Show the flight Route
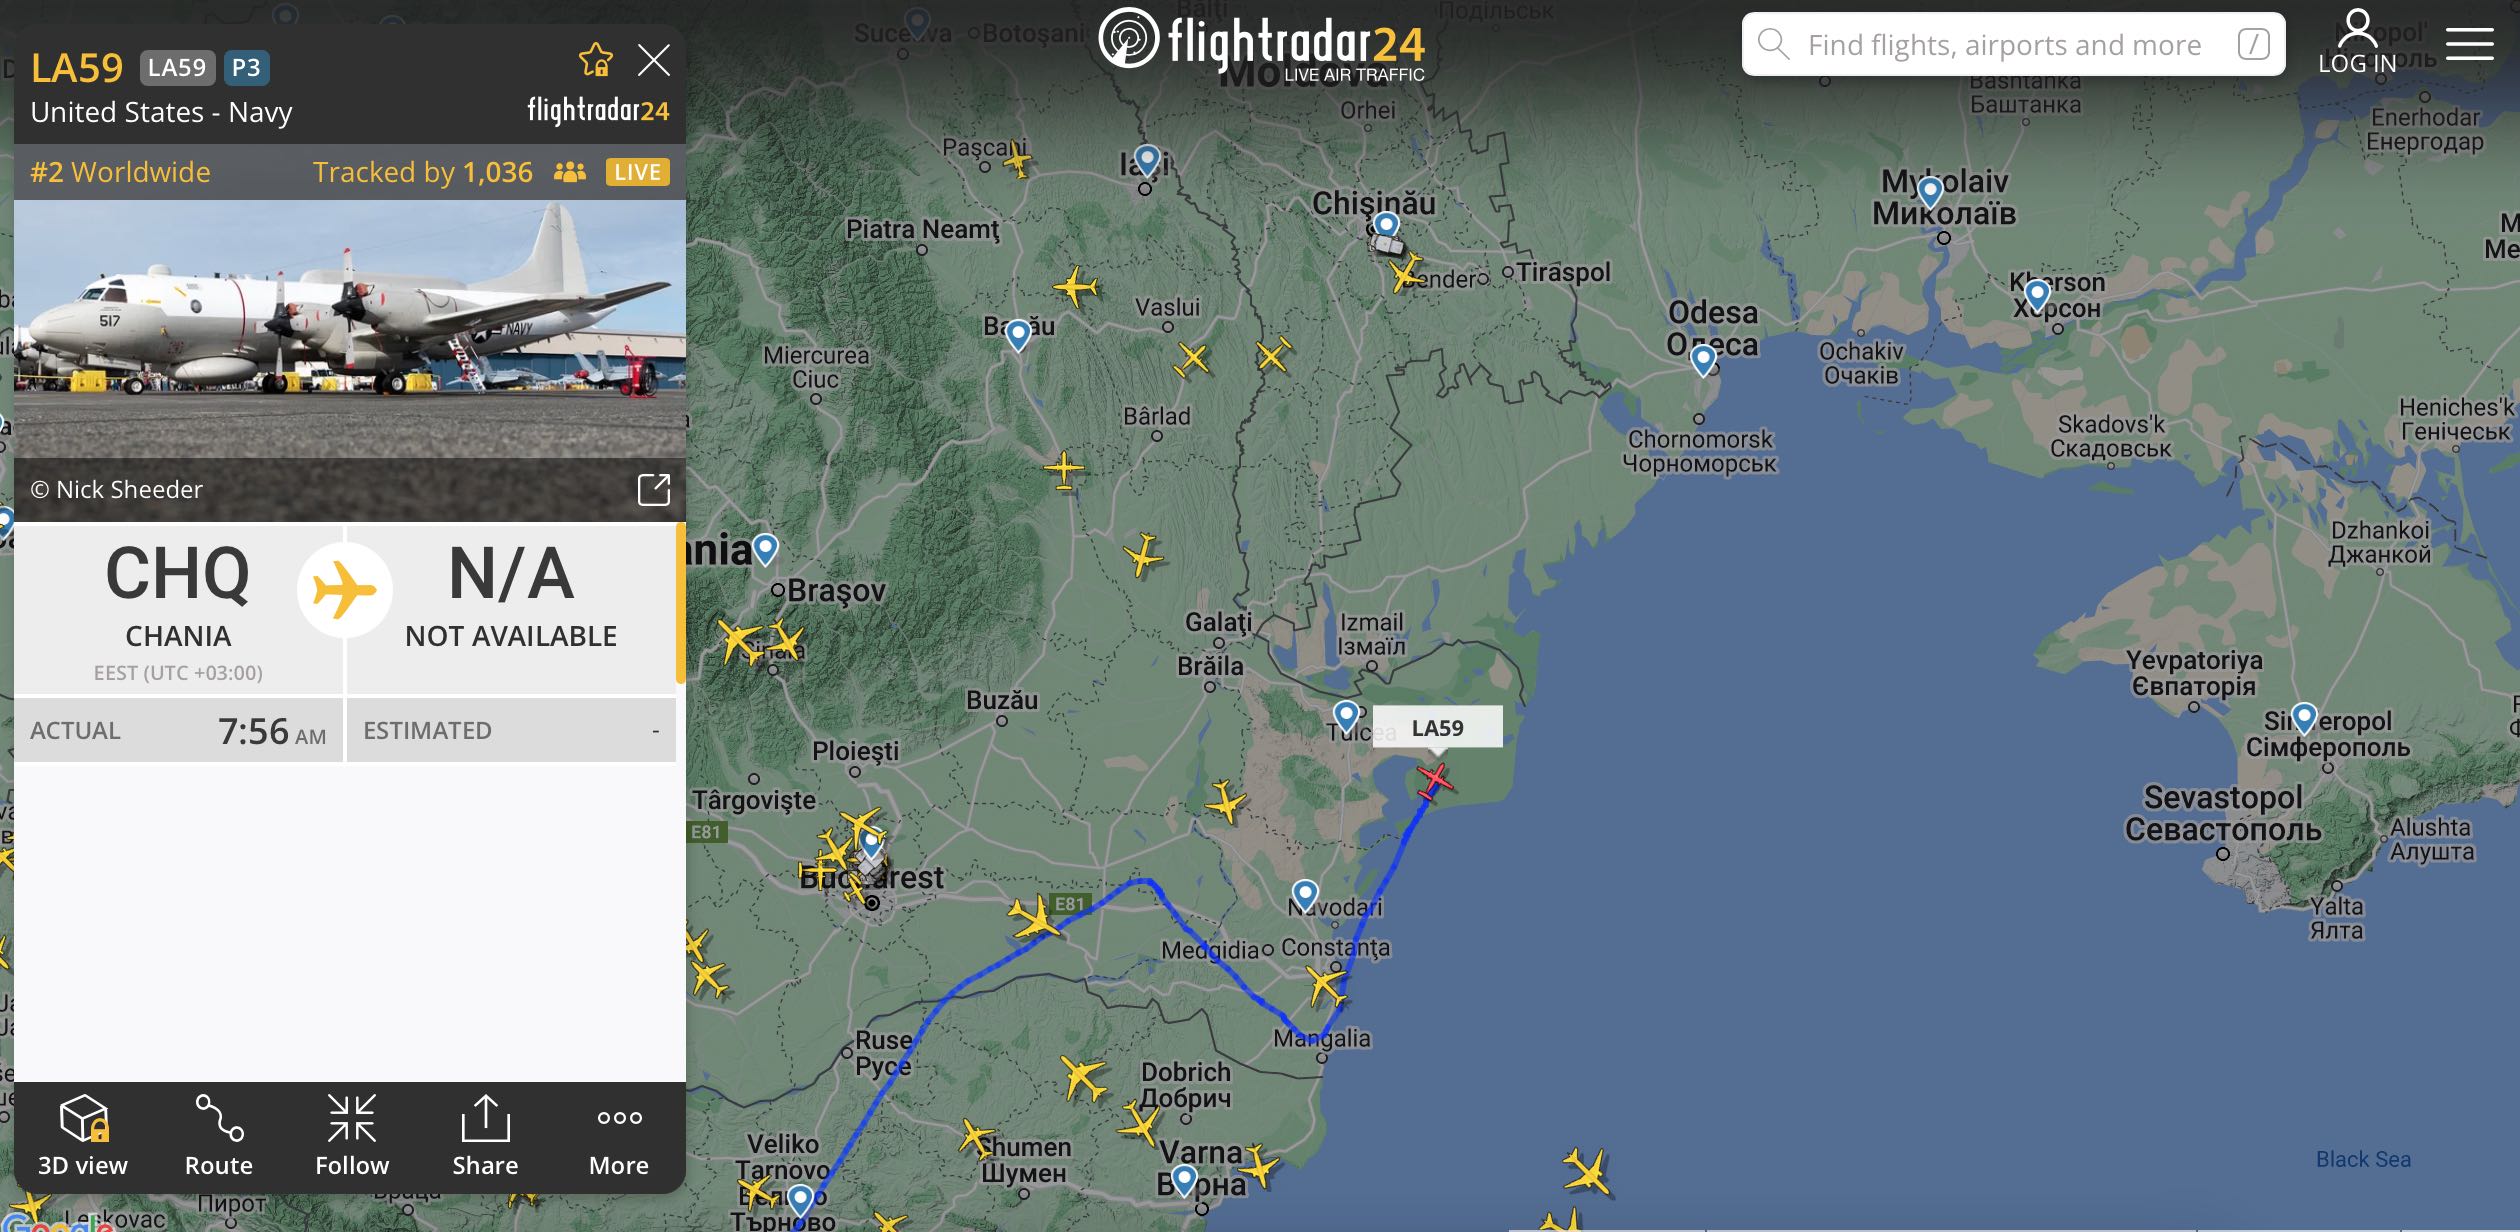The height and width of the screenshot is (1232, 2520). [x=218, y=1136]
